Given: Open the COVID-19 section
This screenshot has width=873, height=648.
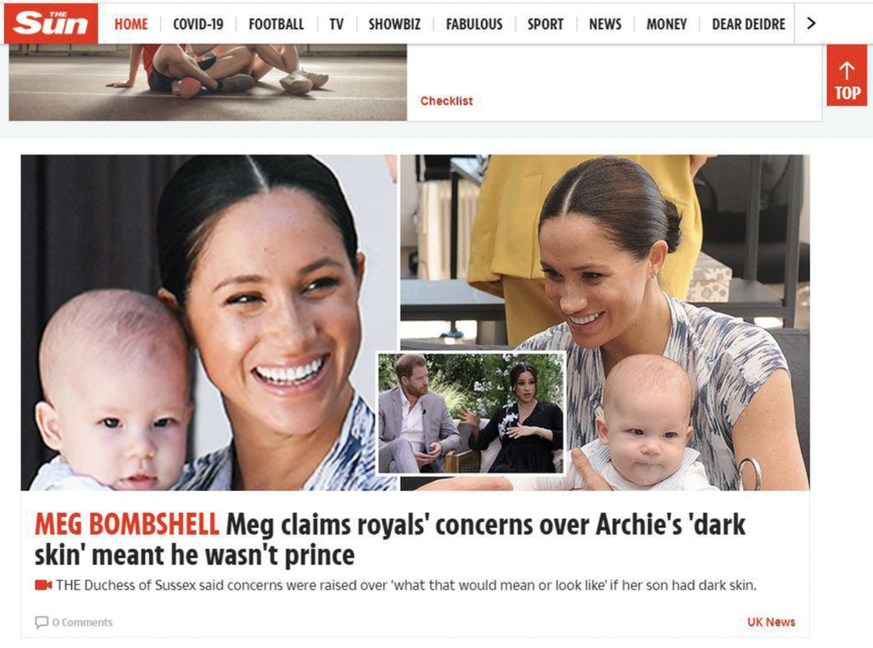Looking at the screenshot, I should click(x=198, y=24).
